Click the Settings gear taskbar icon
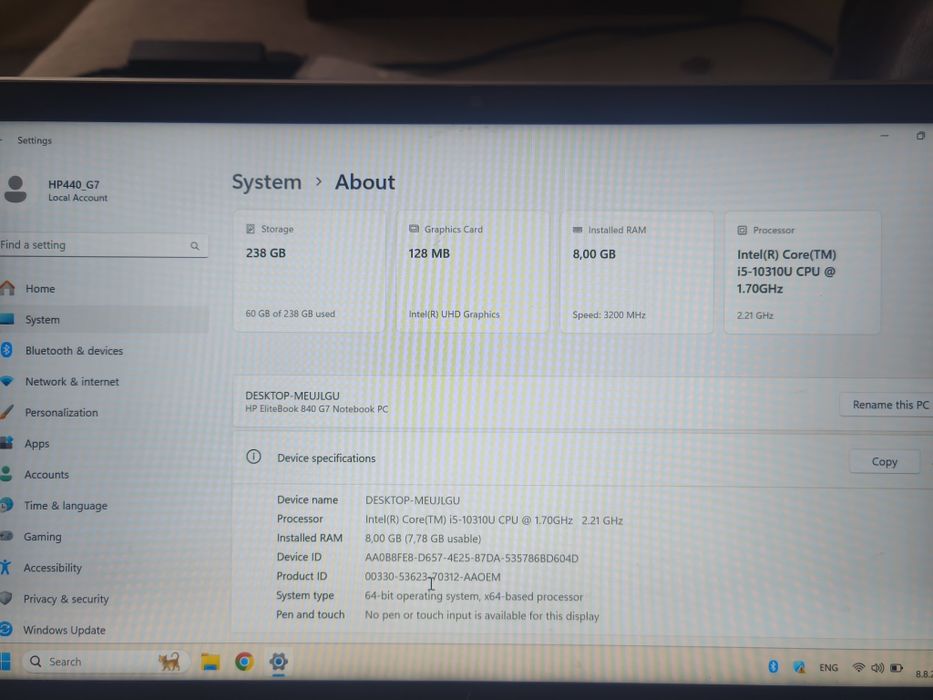This screenshot has width=933, height=700. click(278, 661)
